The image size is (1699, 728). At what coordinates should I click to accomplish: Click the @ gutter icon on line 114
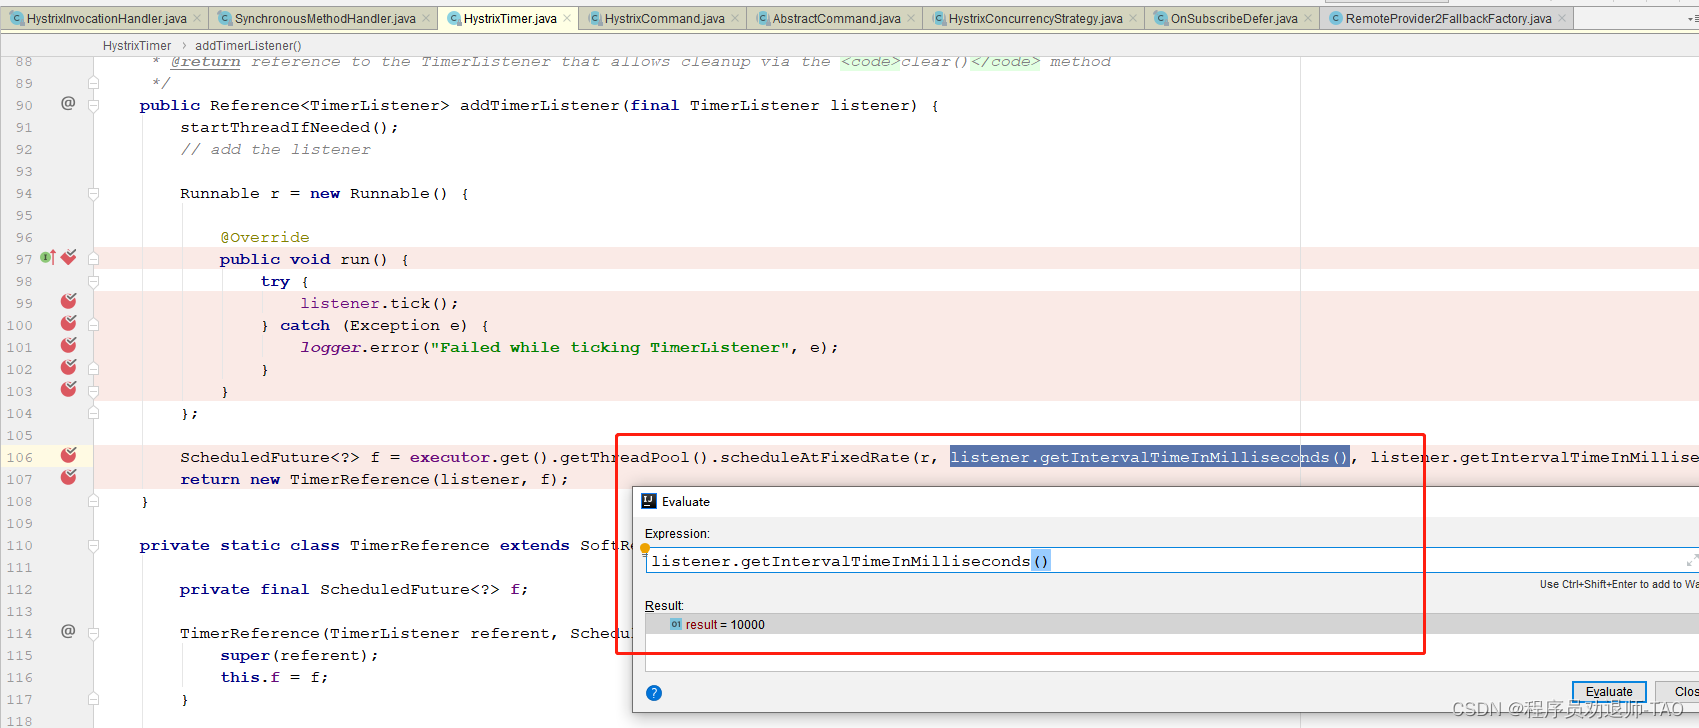pos(68,631)
